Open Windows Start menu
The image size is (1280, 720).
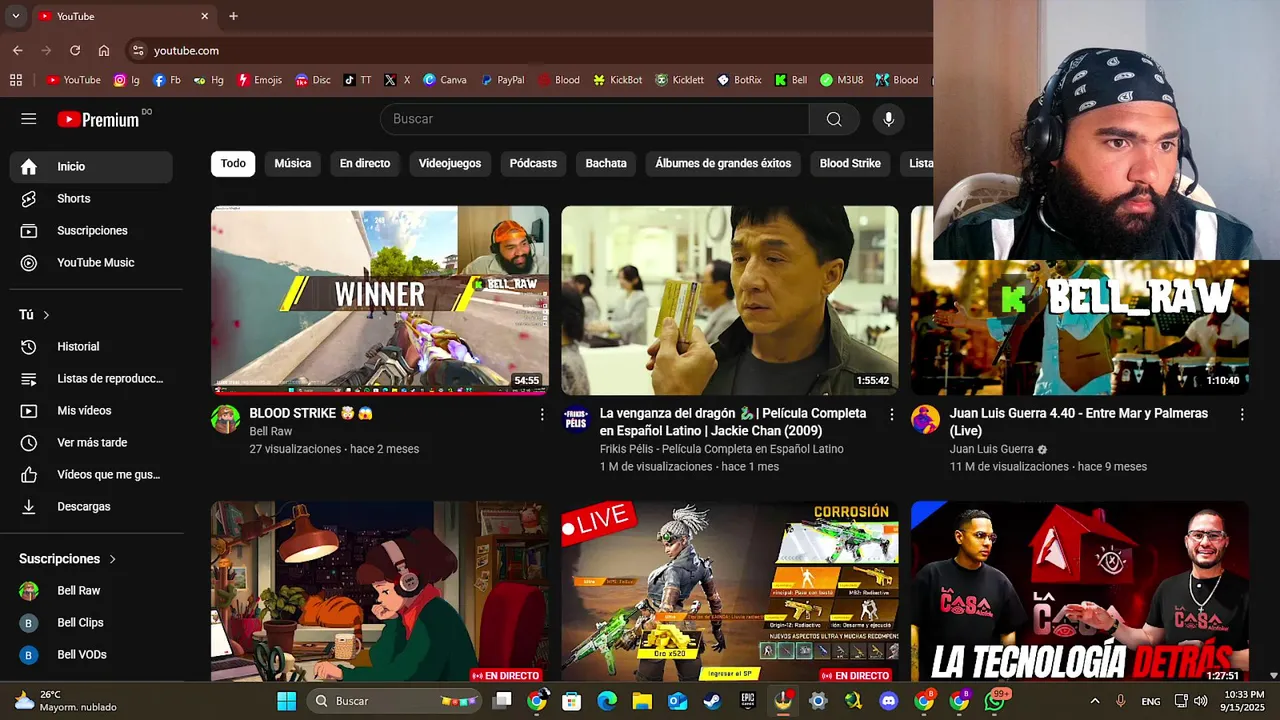286,701
